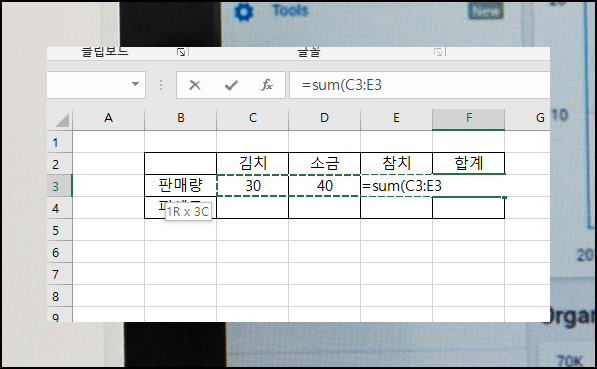Select column C header
The height and width of the screenshot is (369, 597).
pos(252,119)
